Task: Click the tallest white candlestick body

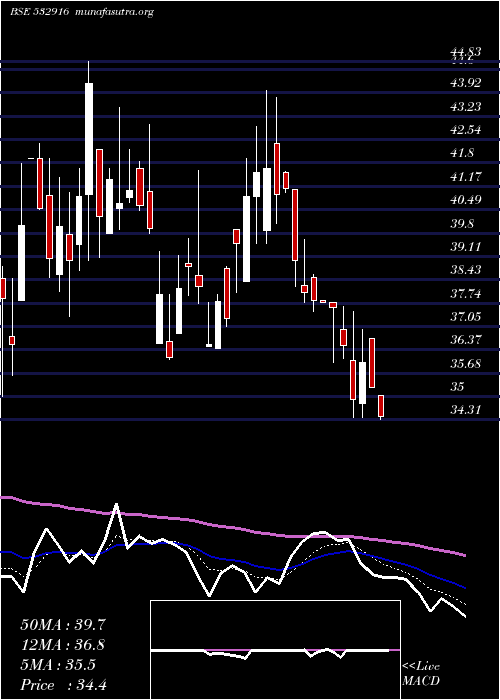Action: tap(89, 139)
